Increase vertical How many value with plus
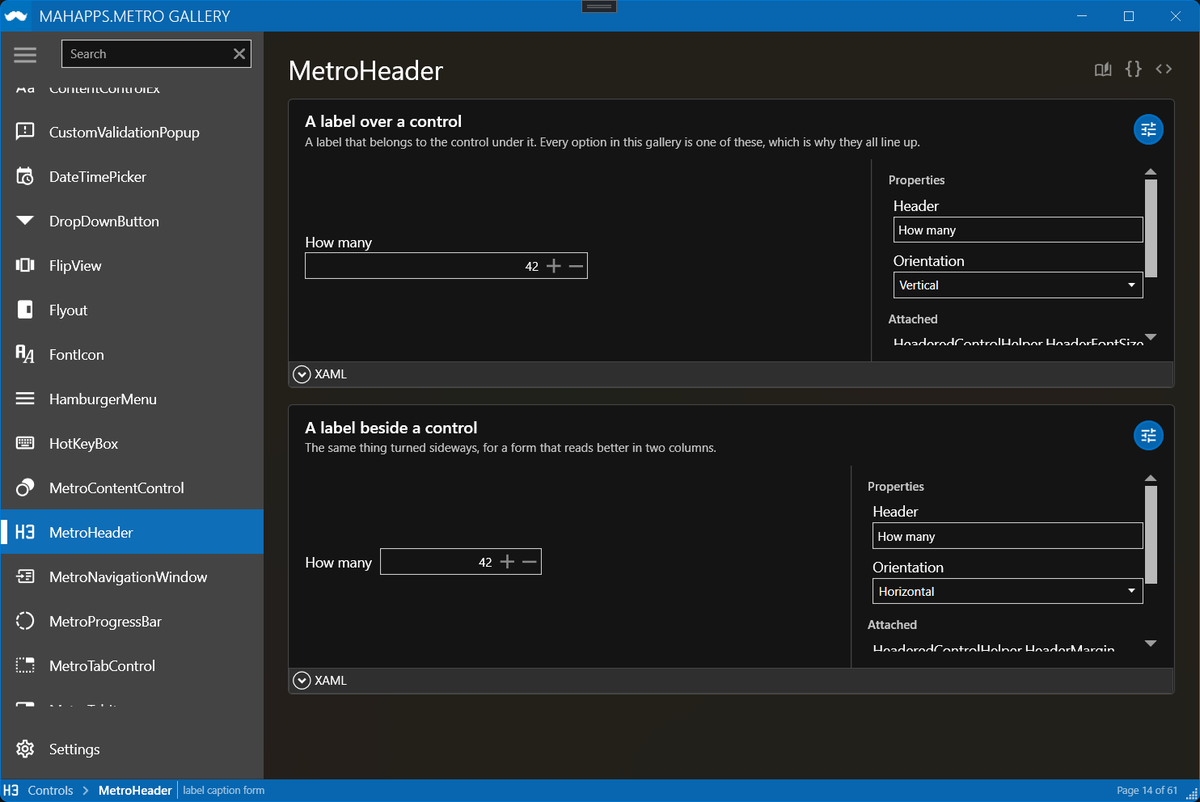The image size is (1200, 802). click(x=554, y=266)
